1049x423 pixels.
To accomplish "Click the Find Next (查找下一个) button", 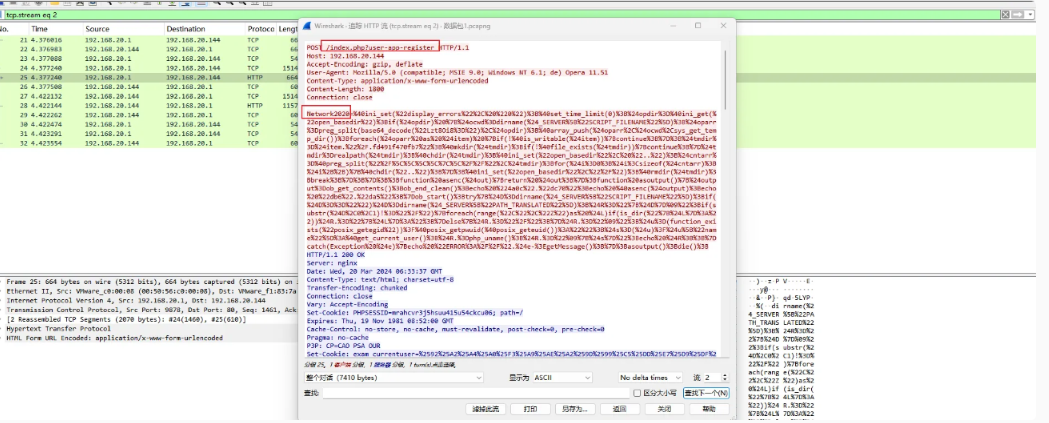I will click(x=708, y=393).
